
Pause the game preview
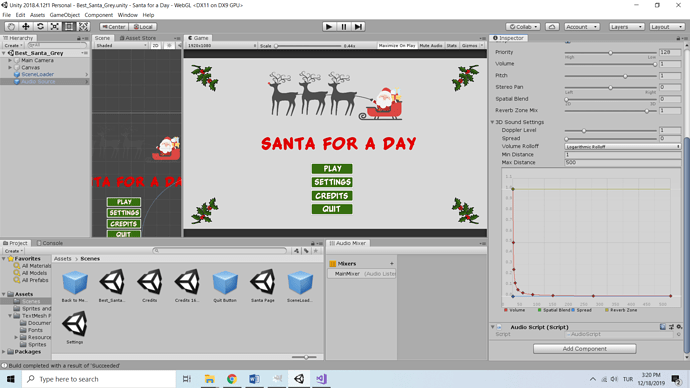[x=344, y=27]
